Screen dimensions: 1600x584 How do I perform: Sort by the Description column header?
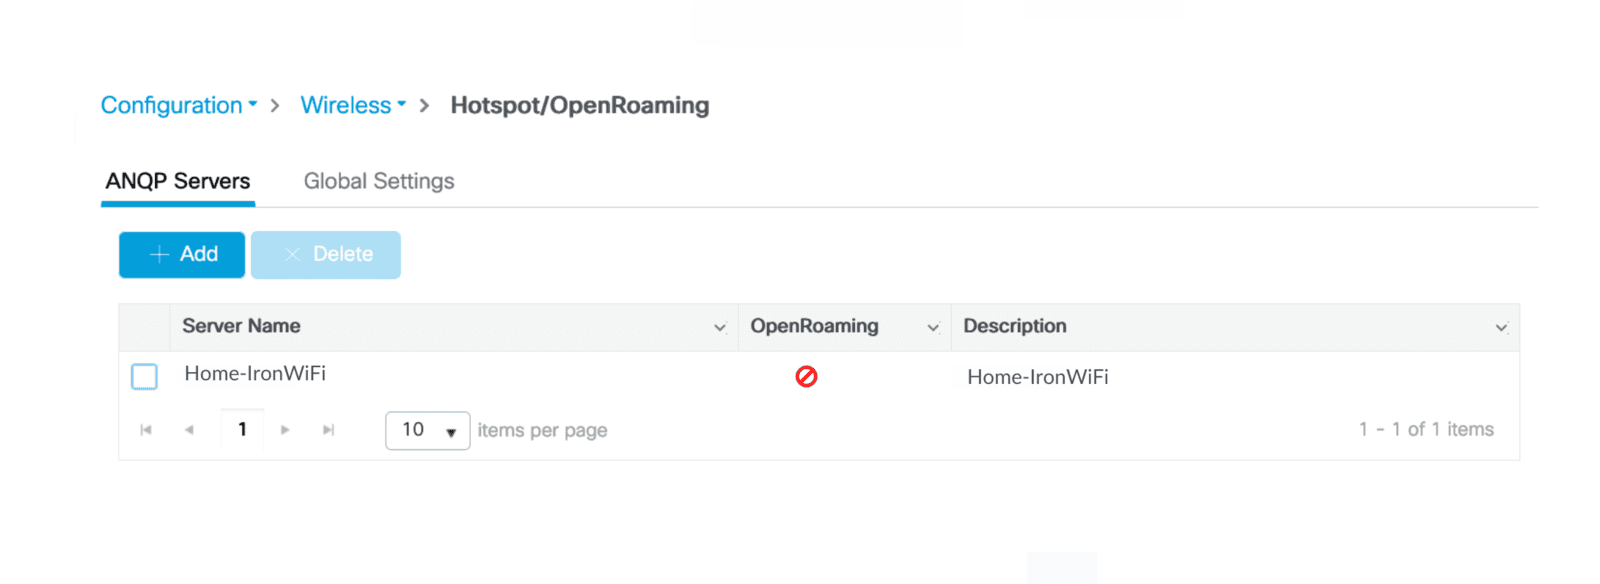pos(1014,326)
